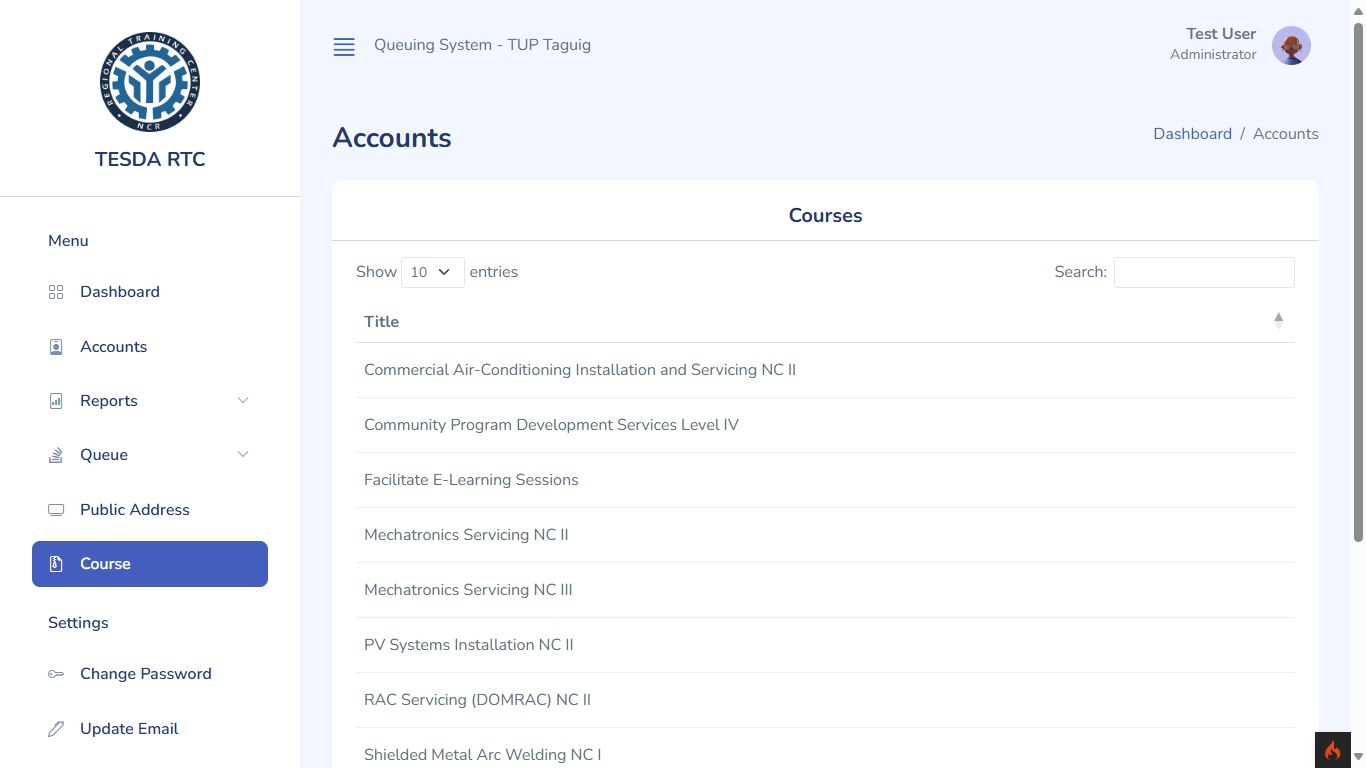
Task: Click the Change Password key icon
Action: pos(56,674)
